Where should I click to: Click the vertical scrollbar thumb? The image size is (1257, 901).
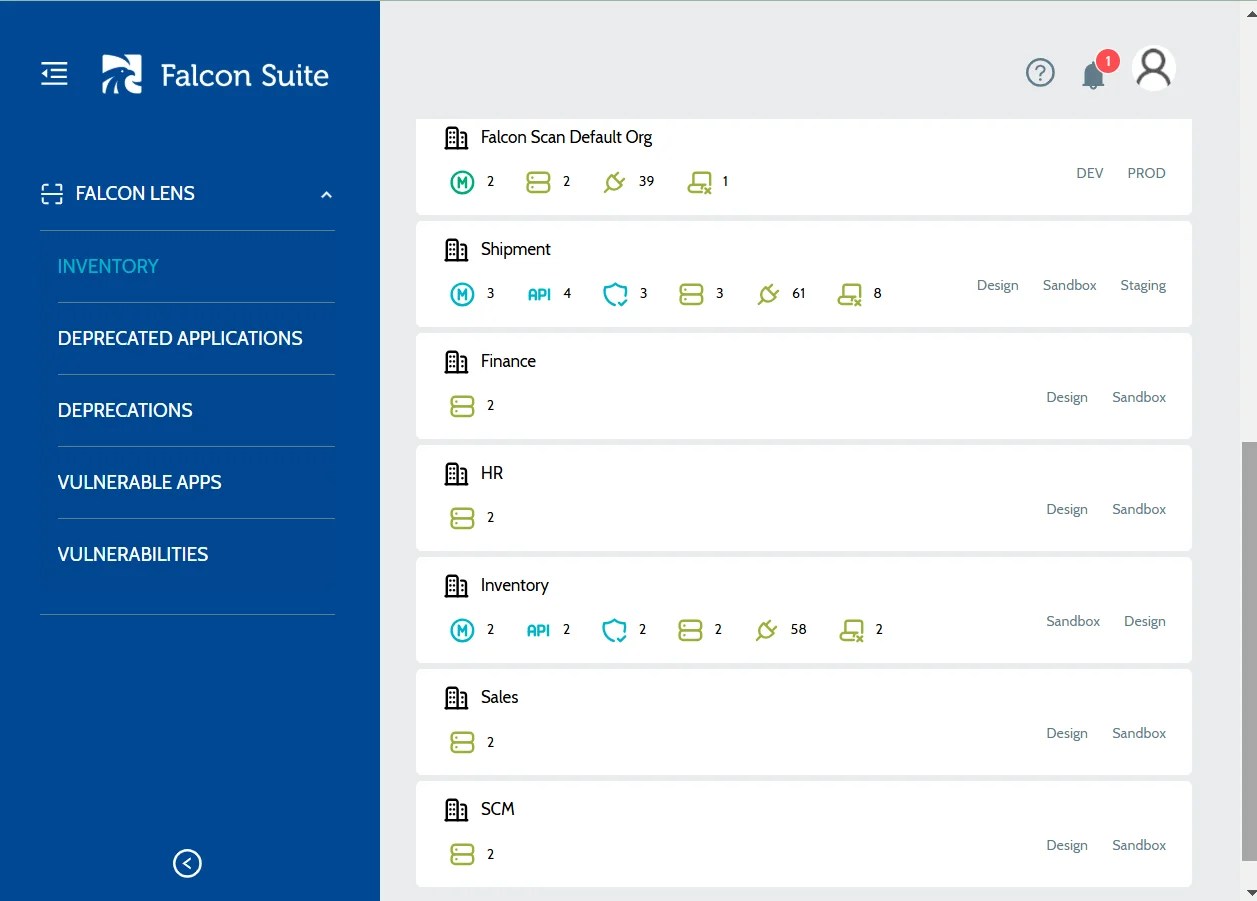pos(1248,650)
